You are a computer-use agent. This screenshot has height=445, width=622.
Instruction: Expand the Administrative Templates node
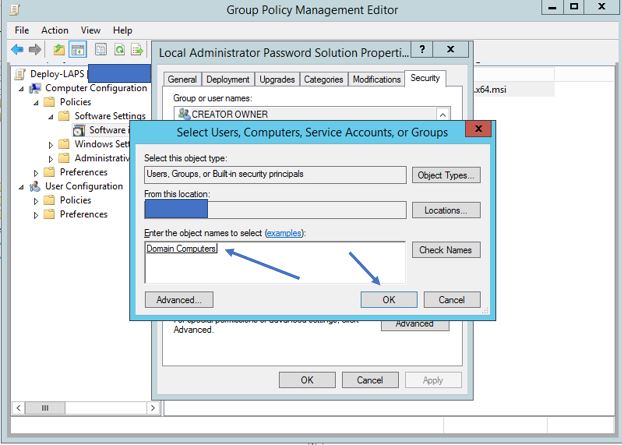[x=51, y=159]
